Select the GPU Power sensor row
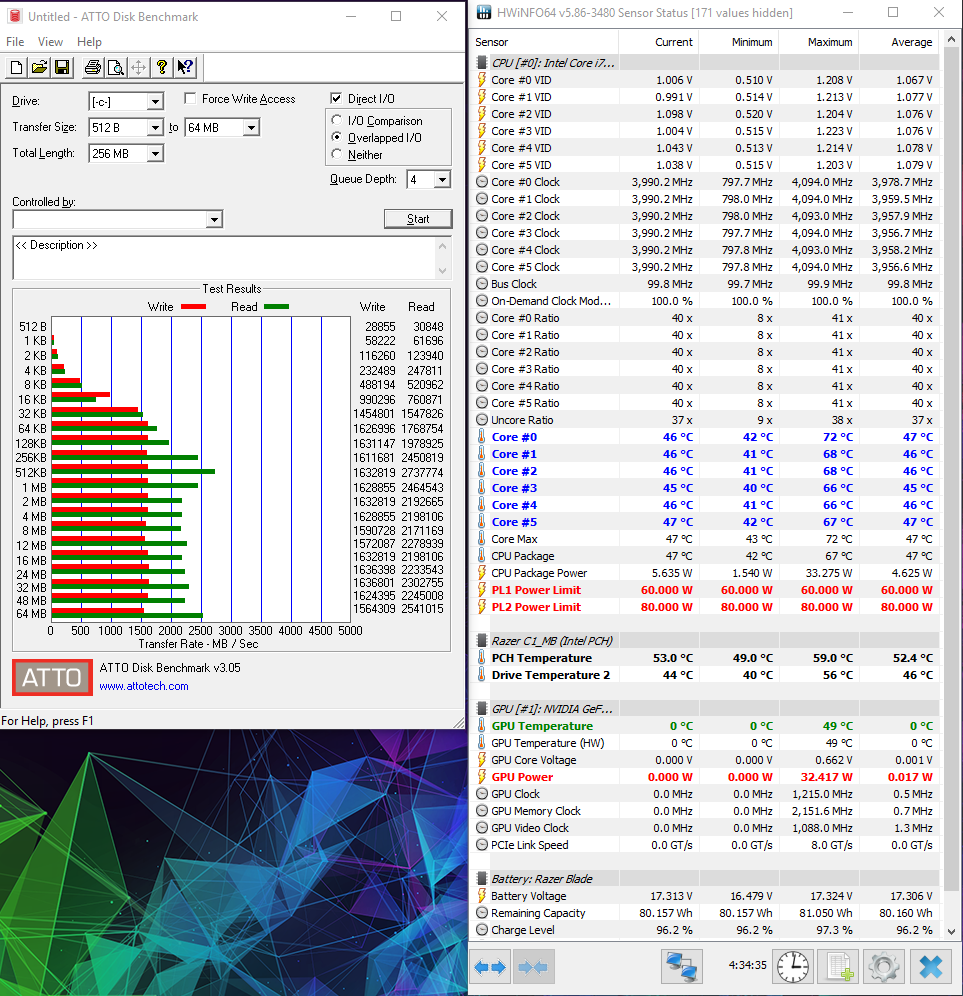The image size is (963, 996). tap(705, 777)
